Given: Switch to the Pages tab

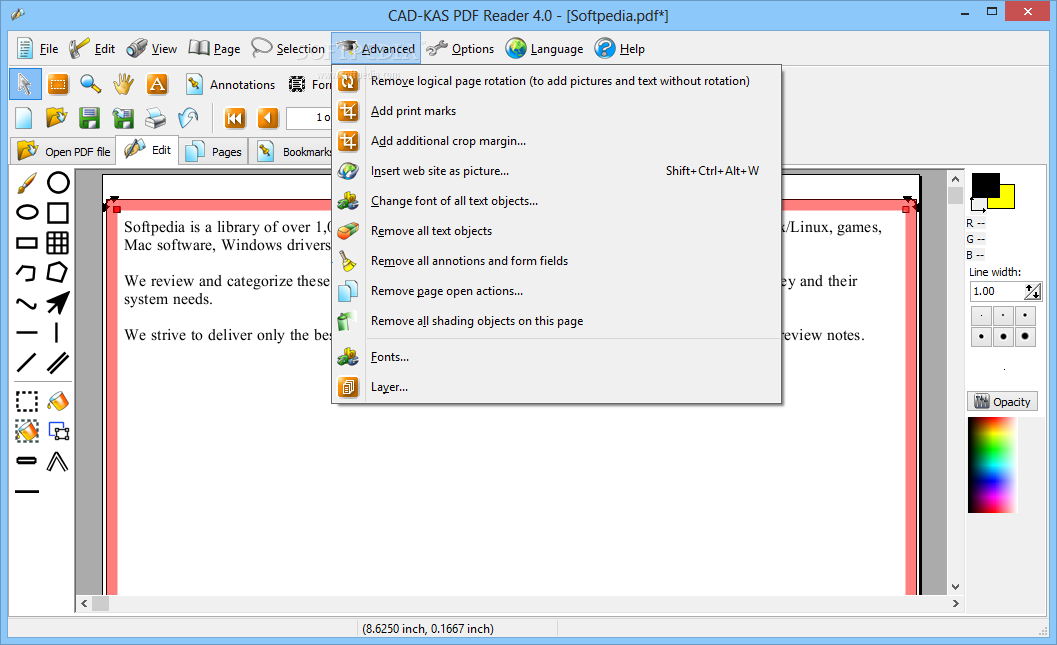Looking at the screenshot, I should [x=214, y=152].
